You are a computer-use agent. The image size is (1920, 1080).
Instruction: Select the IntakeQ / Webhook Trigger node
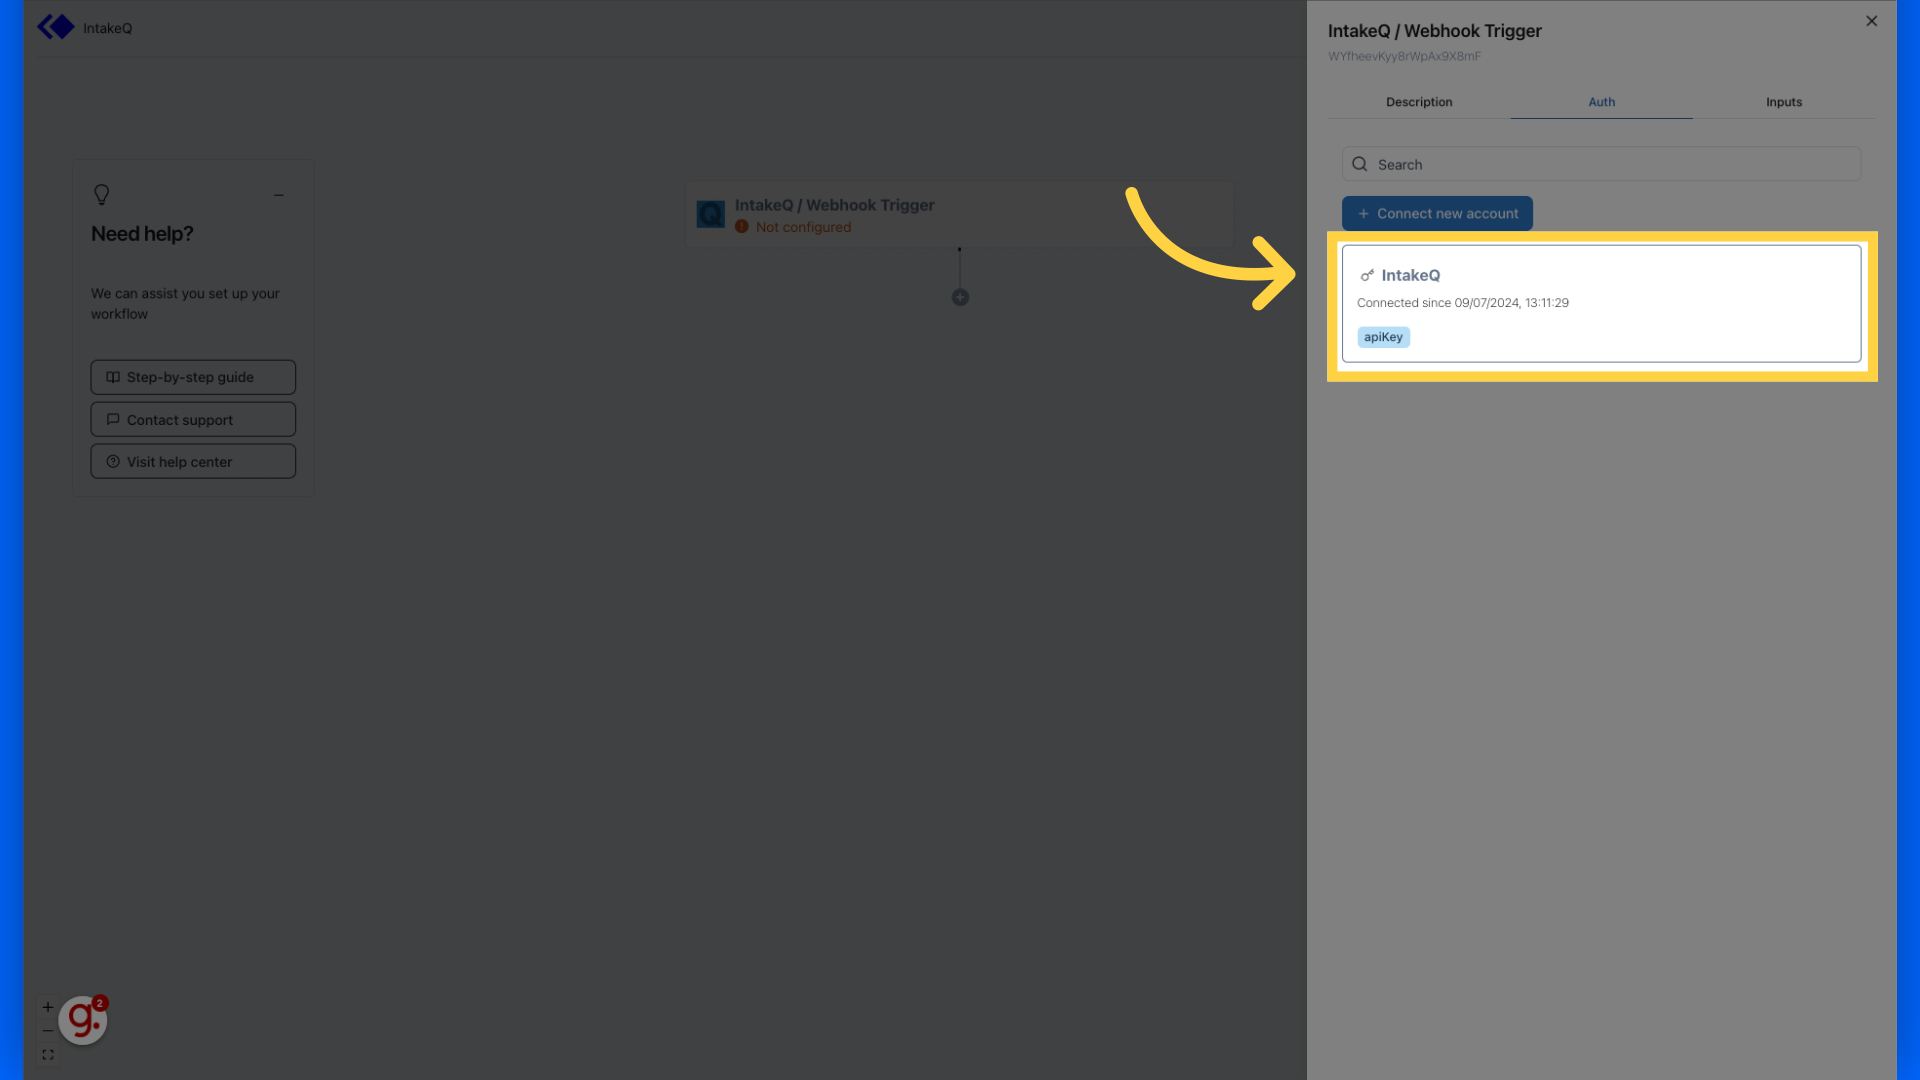click(959, 214)
